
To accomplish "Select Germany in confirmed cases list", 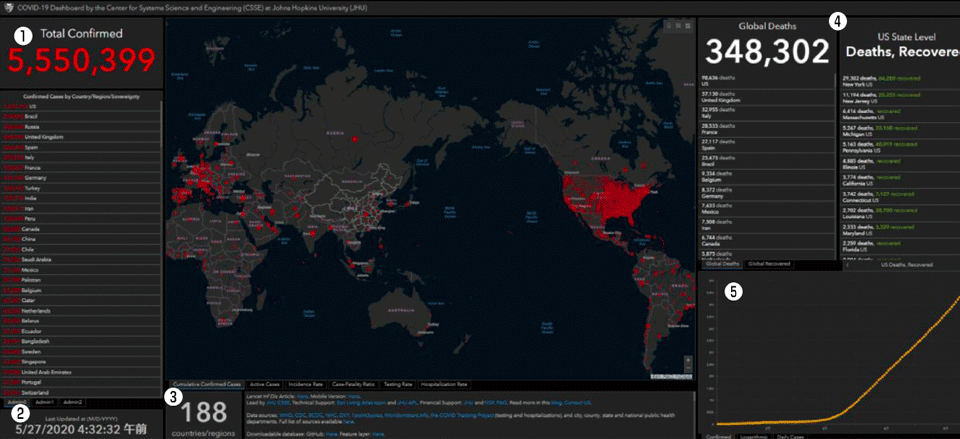I will tap(81, 178).
